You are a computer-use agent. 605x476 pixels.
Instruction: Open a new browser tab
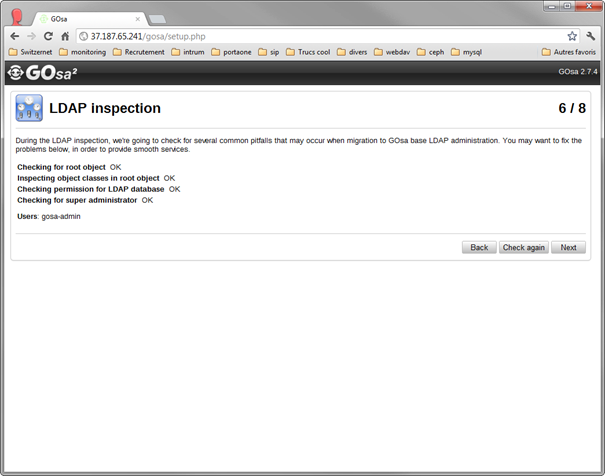(x=157, y=19)
